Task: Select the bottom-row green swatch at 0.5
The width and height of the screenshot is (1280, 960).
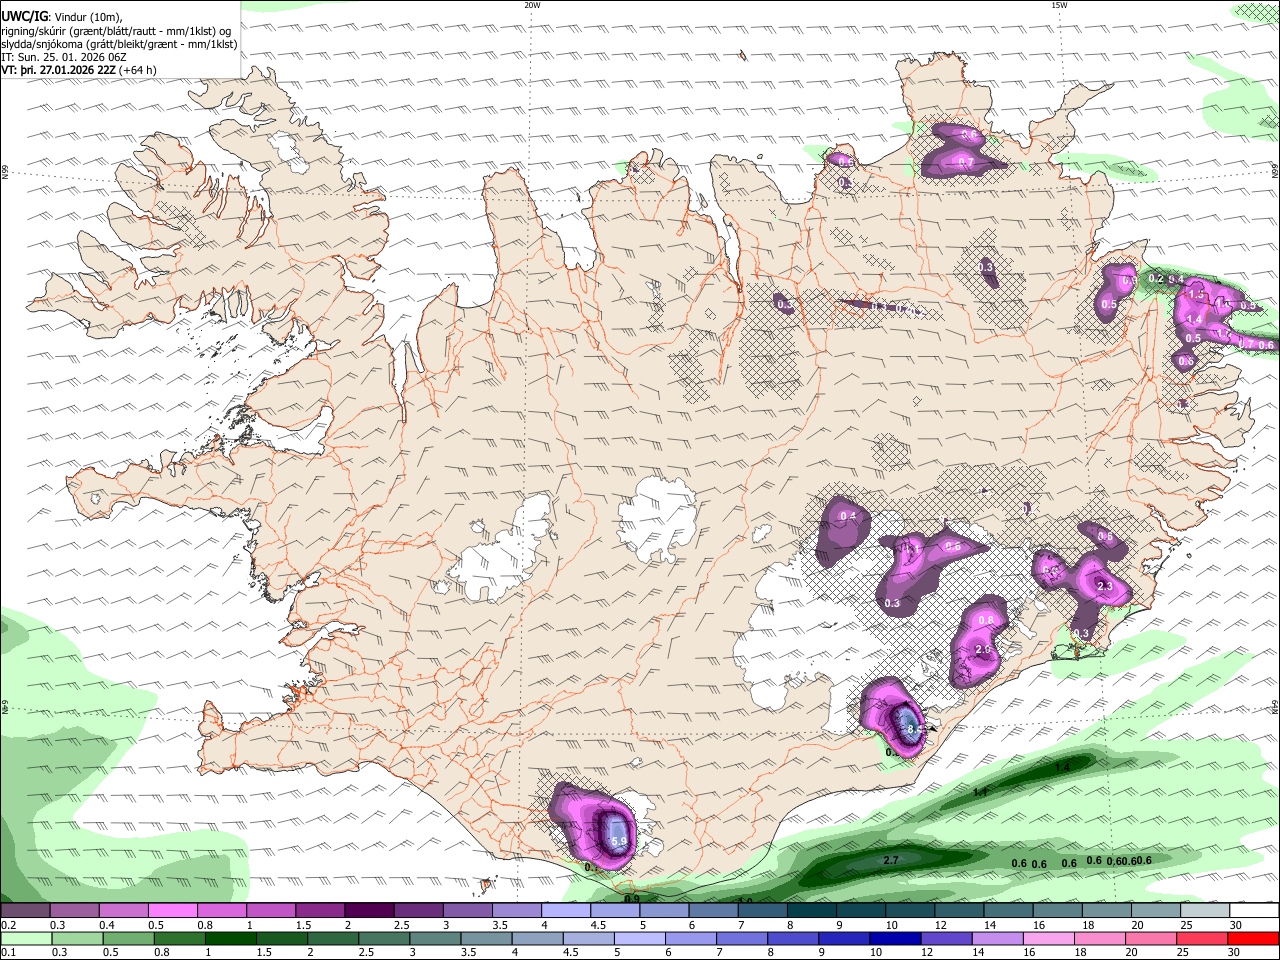Action: 128,939
